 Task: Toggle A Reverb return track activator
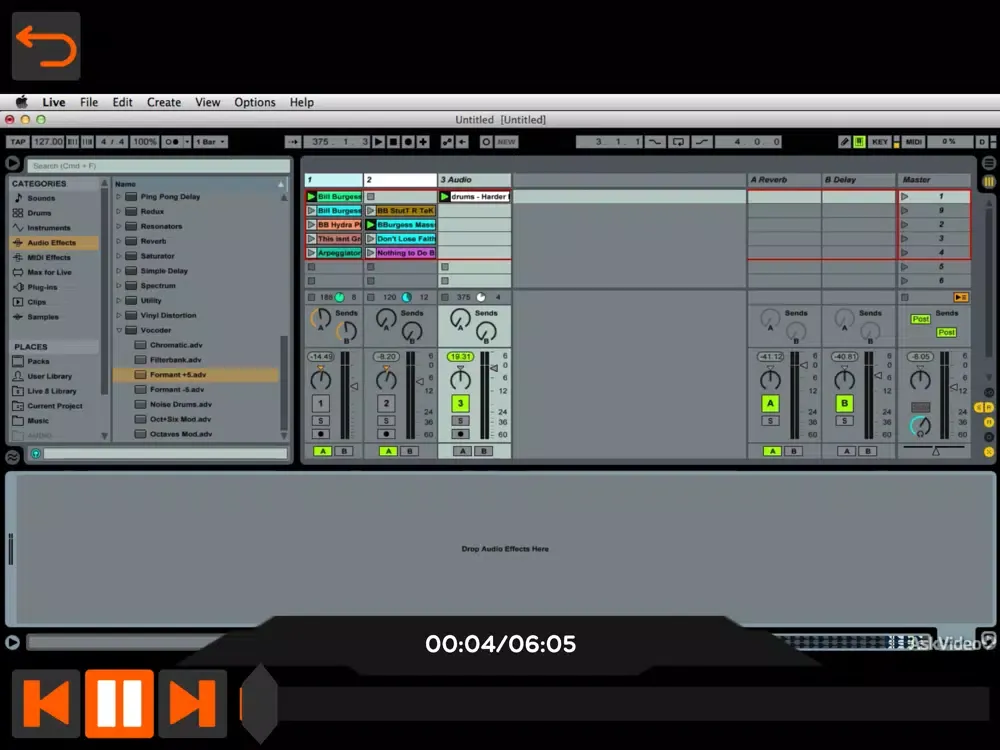tap(770, 403)
